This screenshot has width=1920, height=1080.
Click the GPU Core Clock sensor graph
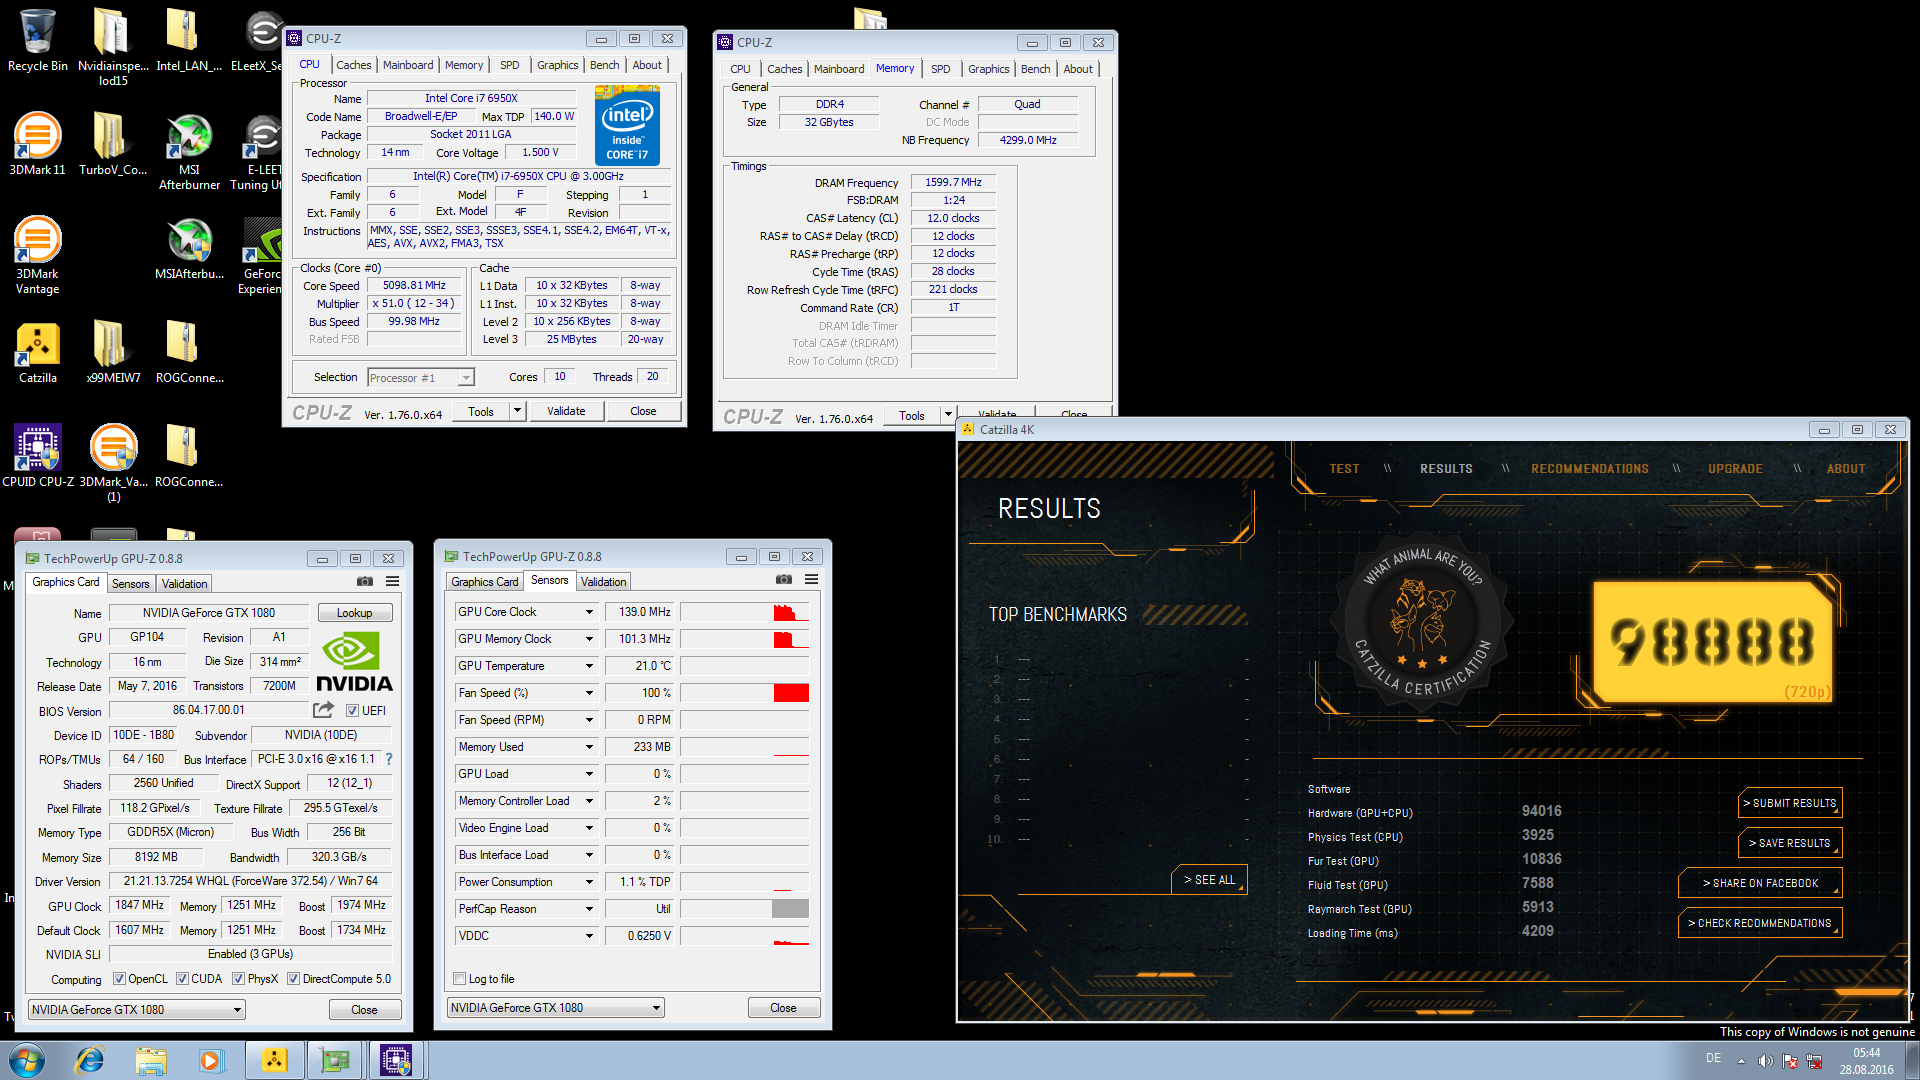pyautogui.click(x=745, y=612)
